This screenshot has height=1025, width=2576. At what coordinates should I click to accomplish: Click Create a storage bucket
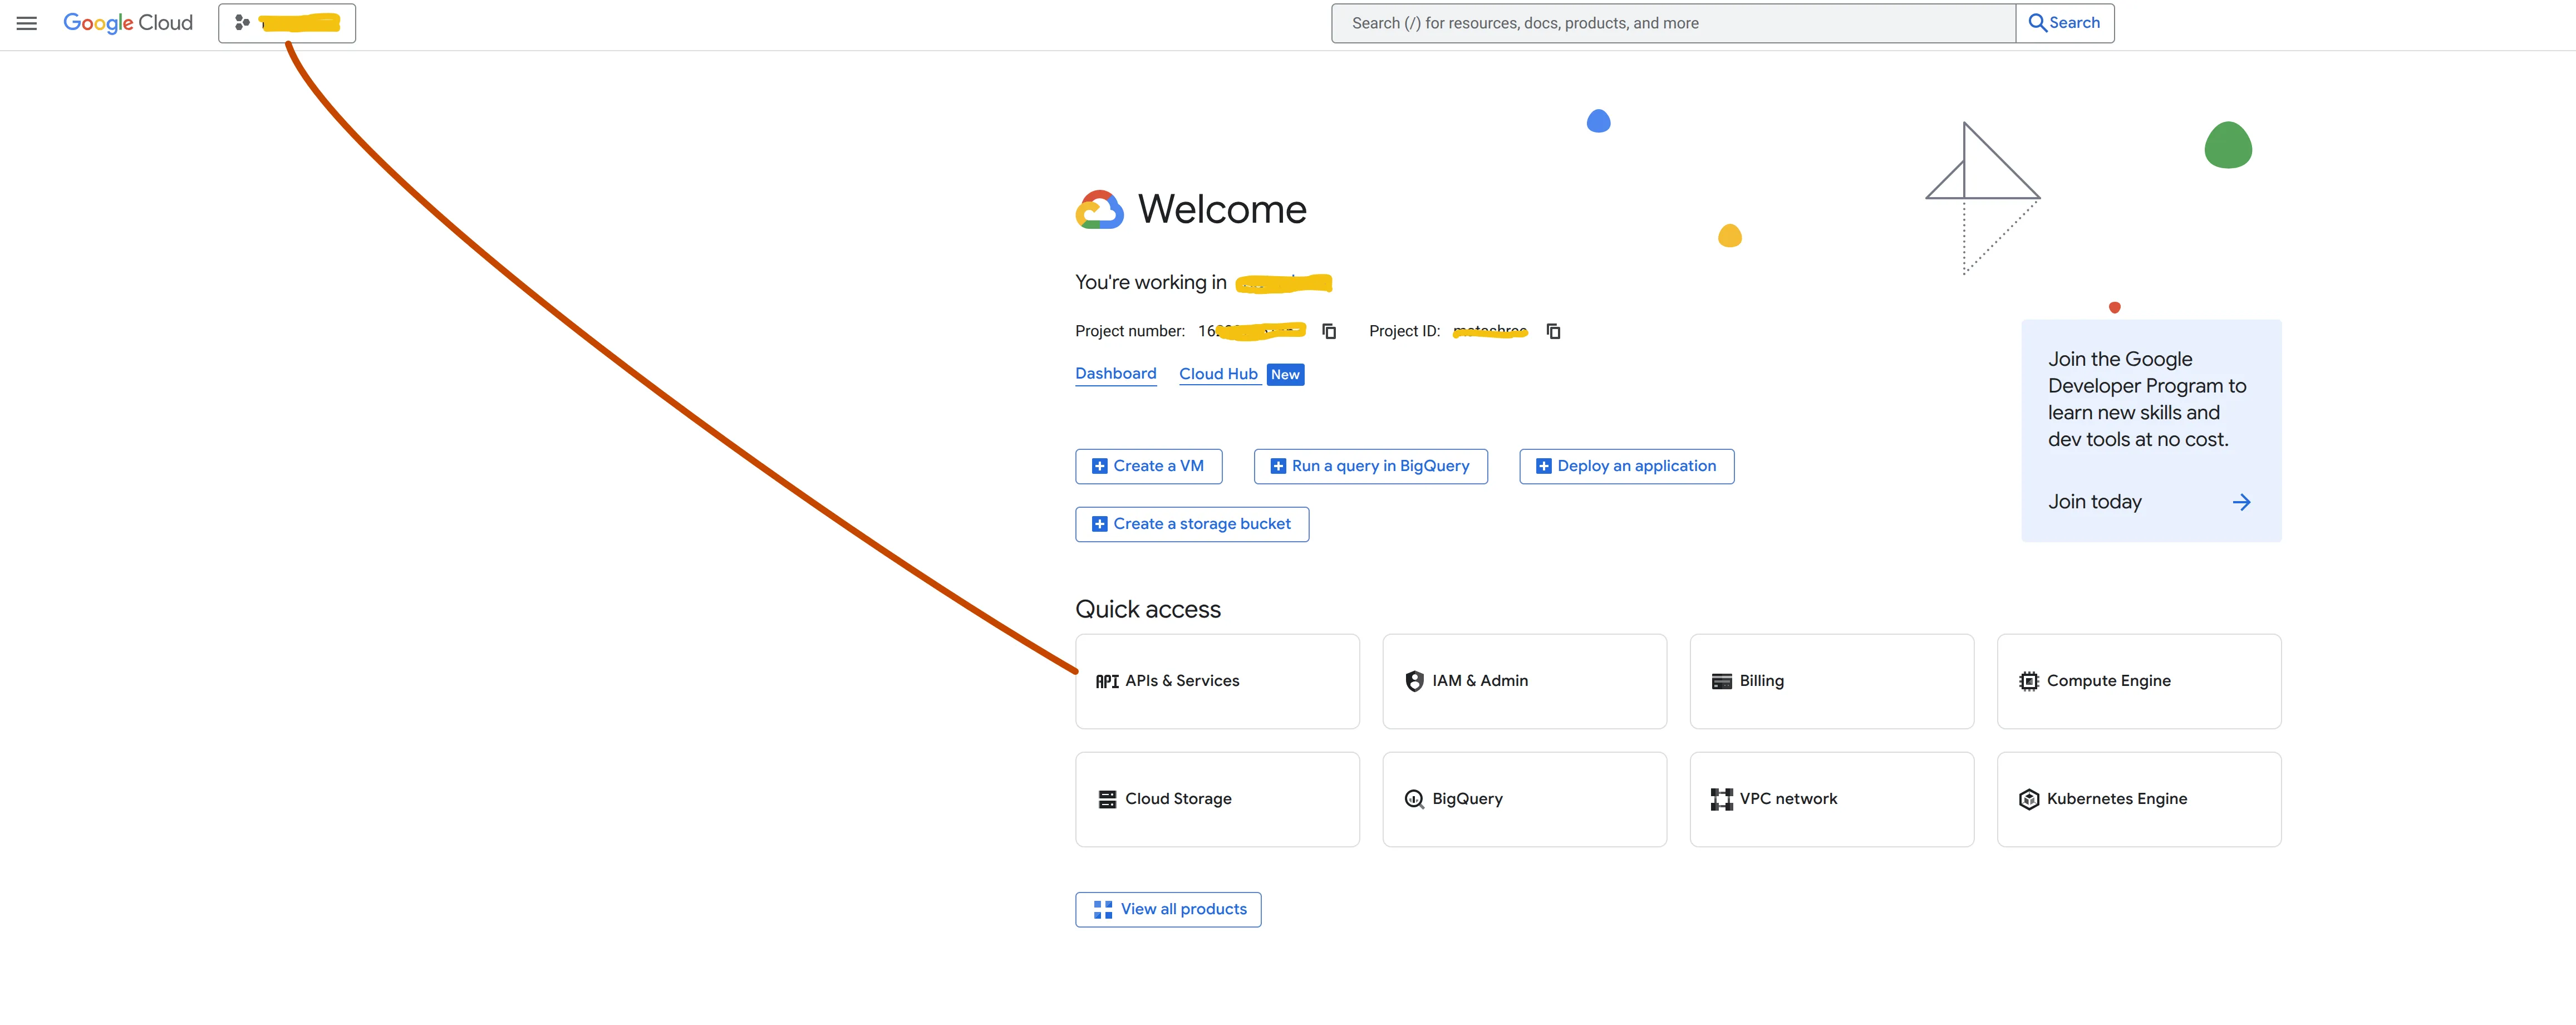pos(1192,524)
